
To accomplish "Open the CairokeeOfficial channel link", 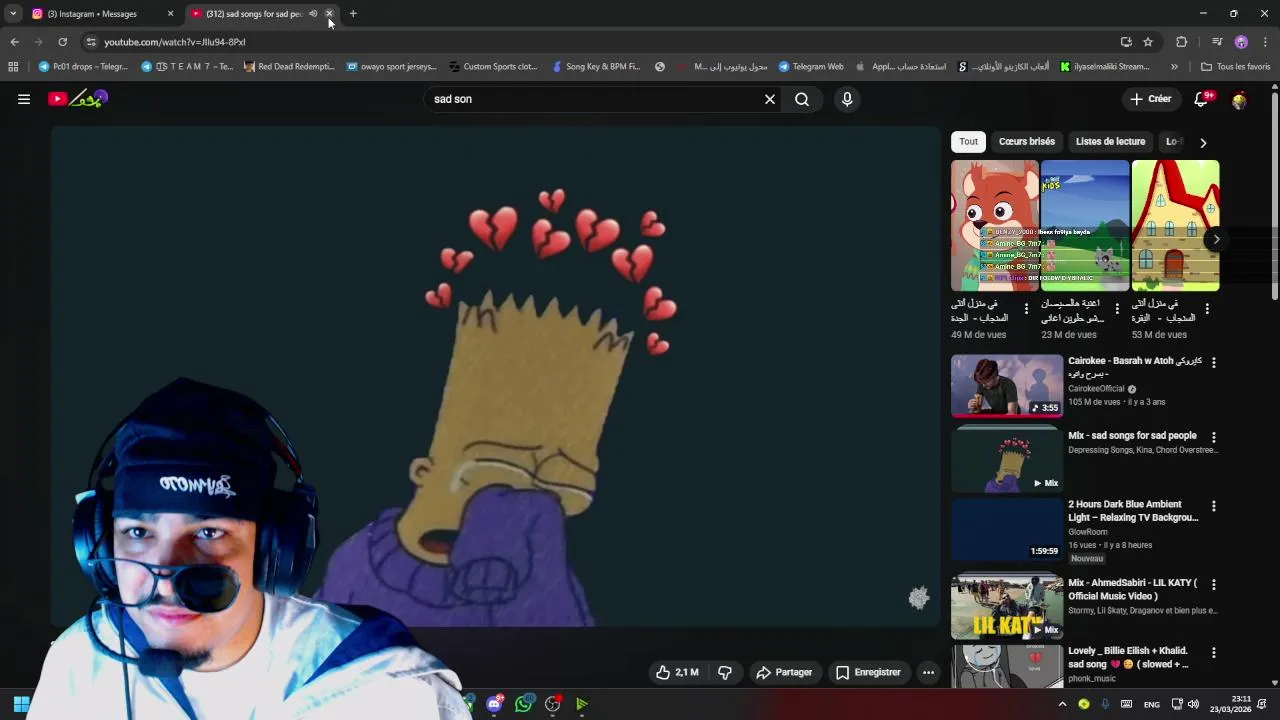I will click(1096, 389).
